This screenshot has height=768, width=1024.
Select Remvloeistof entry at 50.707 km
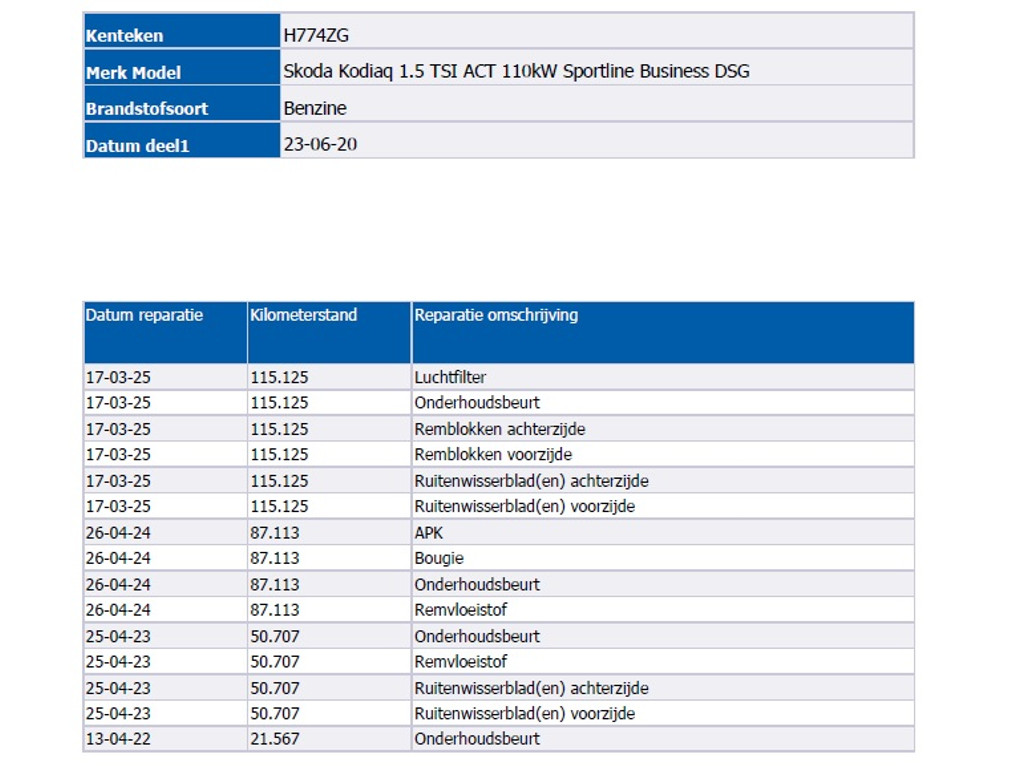point(460,662)
